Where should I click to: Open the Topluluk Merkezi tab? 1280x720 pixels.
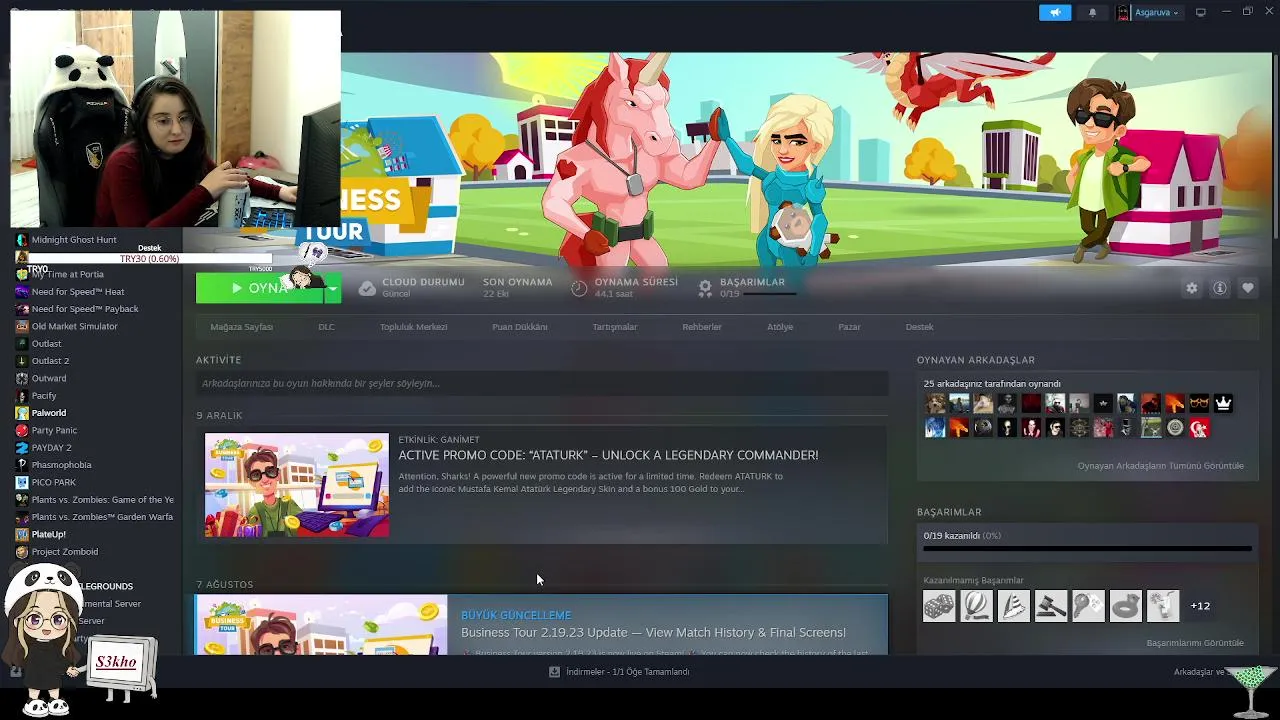[413, 327]
